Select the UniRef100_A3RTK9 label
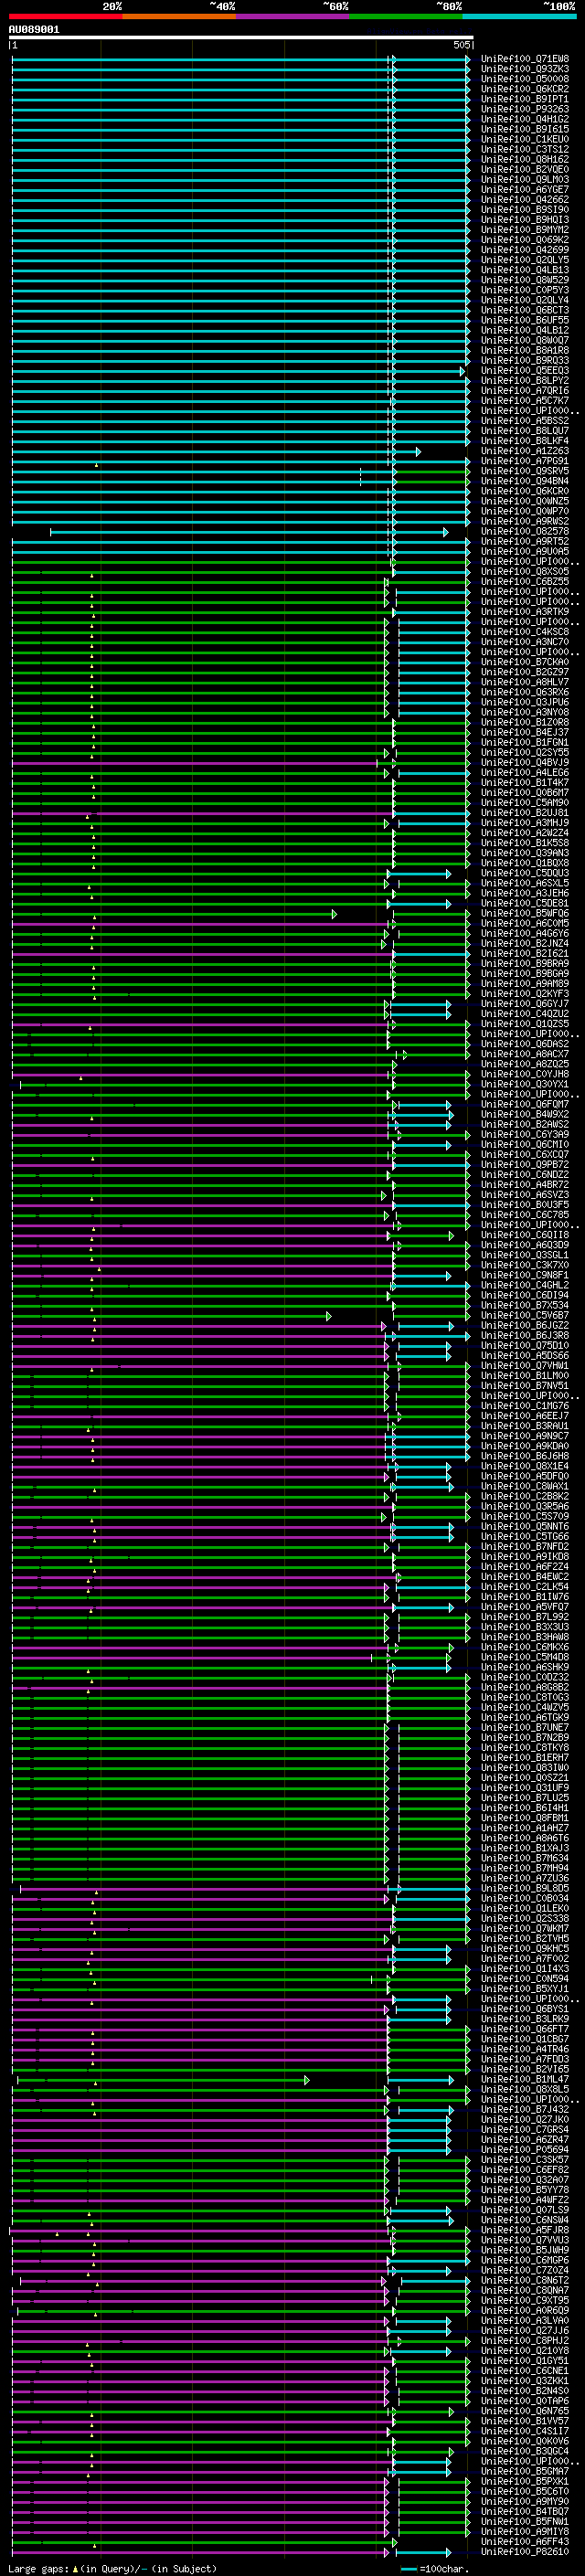Viewport: 585px width, 2576px height. [x=525, y=612]
